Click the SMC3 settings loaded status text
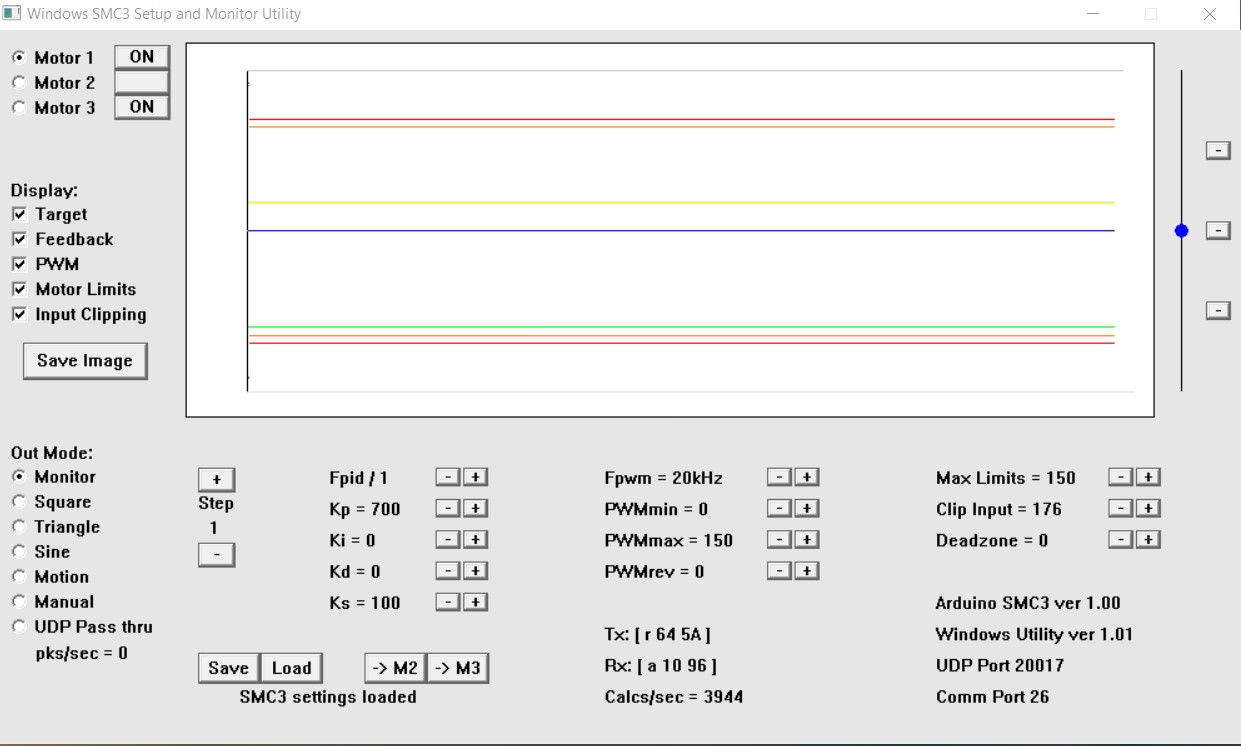 pyautogui.click(x=328, y=697)
